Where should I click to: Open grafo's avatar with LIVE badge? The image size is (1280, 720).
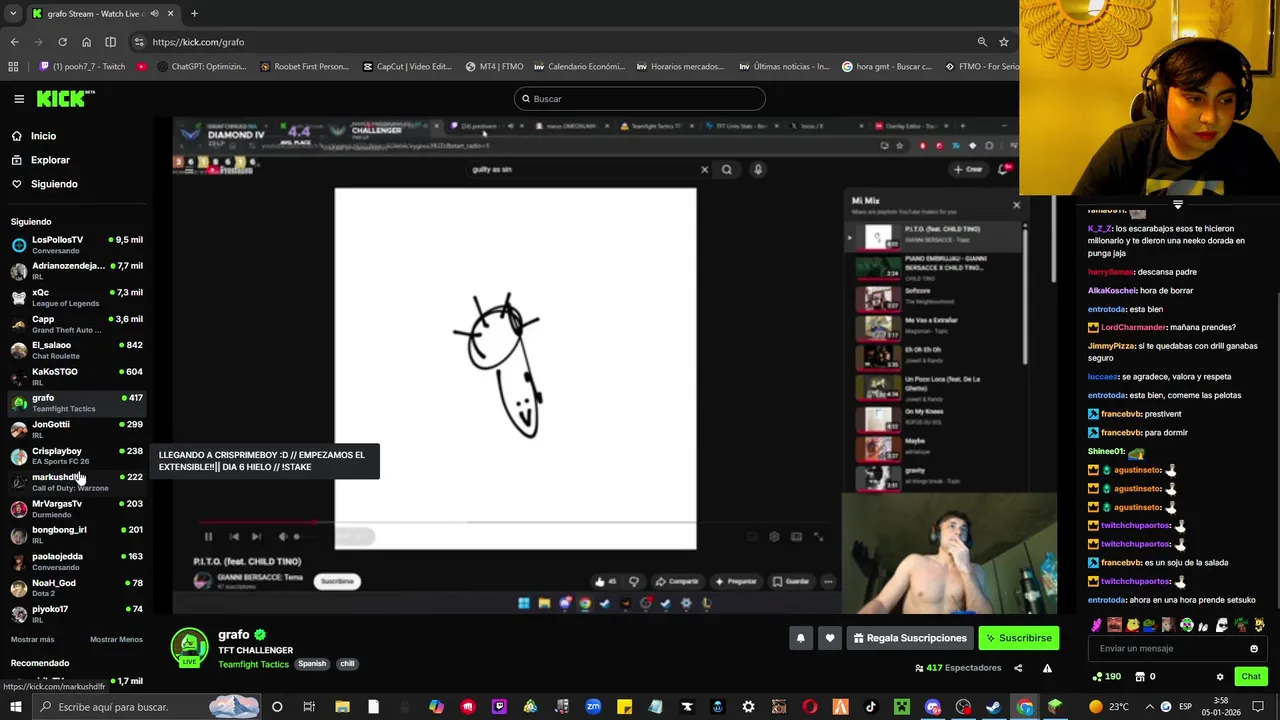click(190, 647)
